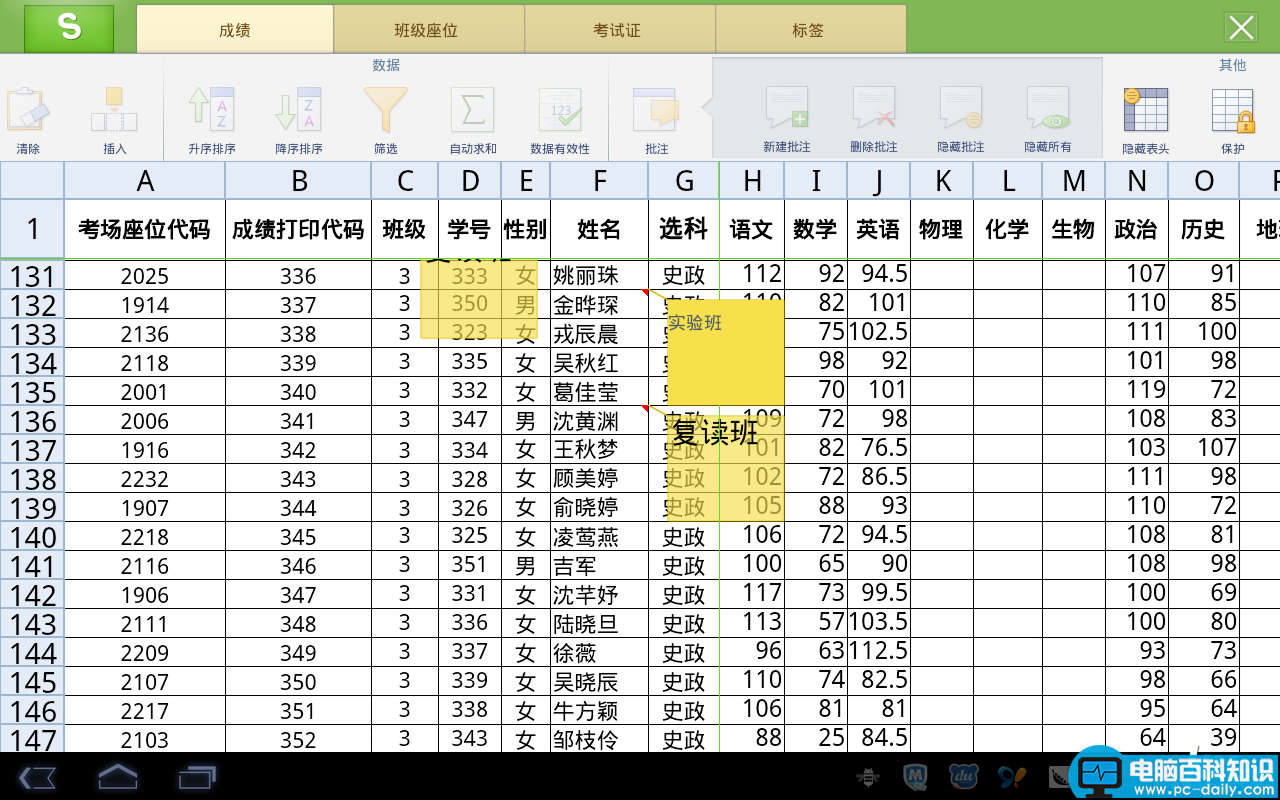Close the spreadsheet with X button

(1241, 28)
